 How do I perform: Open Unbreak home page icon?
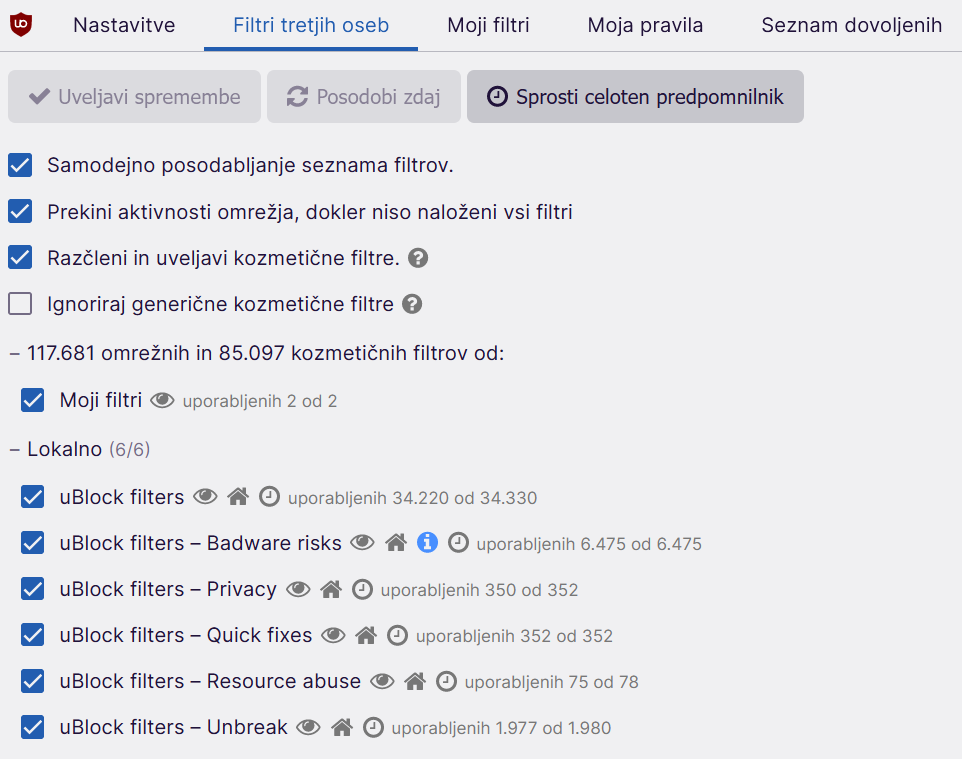click(342, 727)
